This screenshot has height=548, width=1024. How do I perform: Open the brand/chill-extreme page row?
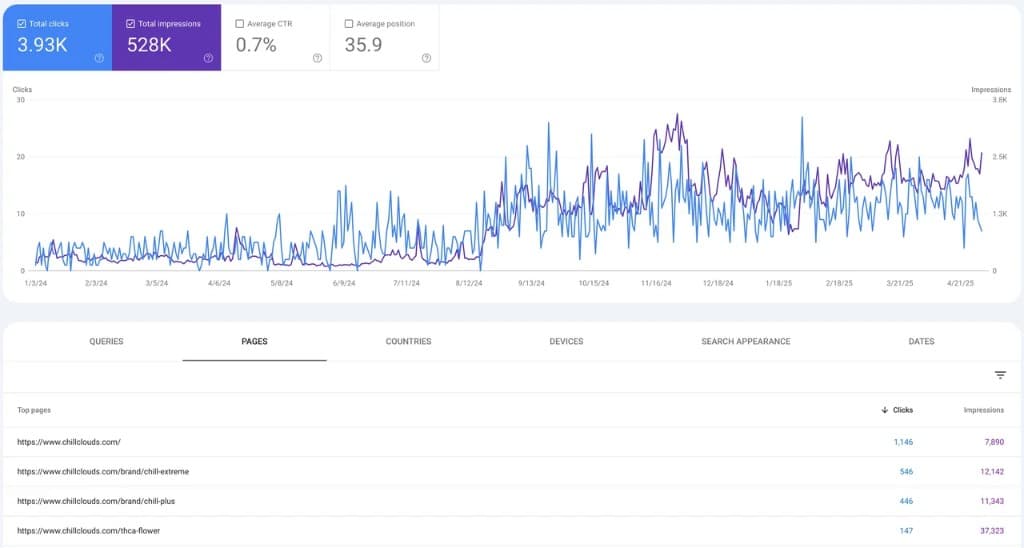coord(512,472)
